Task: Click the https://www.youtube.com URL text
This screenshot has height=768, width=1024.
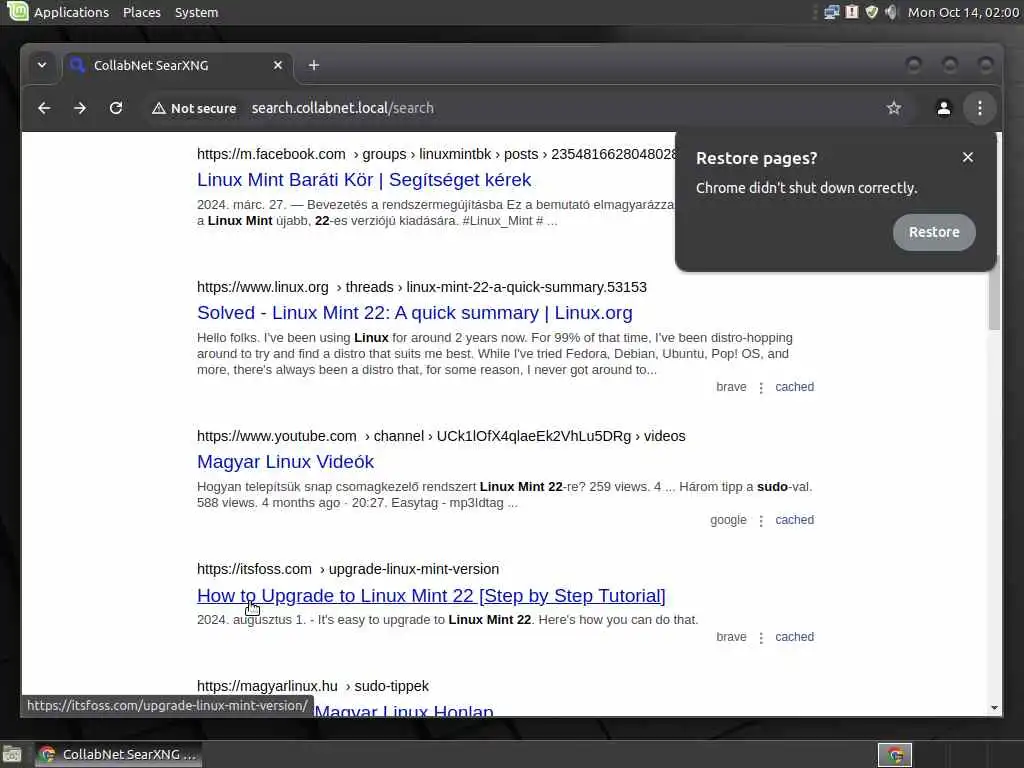Action: coord(277,436)
